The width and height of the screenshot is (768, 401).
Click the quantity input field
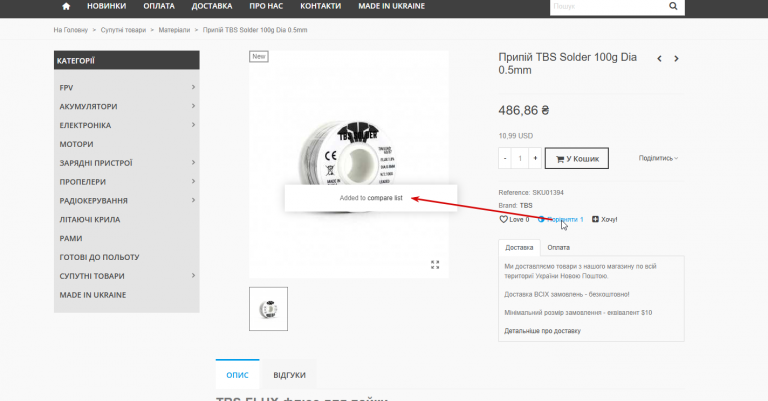pos(520,158)
